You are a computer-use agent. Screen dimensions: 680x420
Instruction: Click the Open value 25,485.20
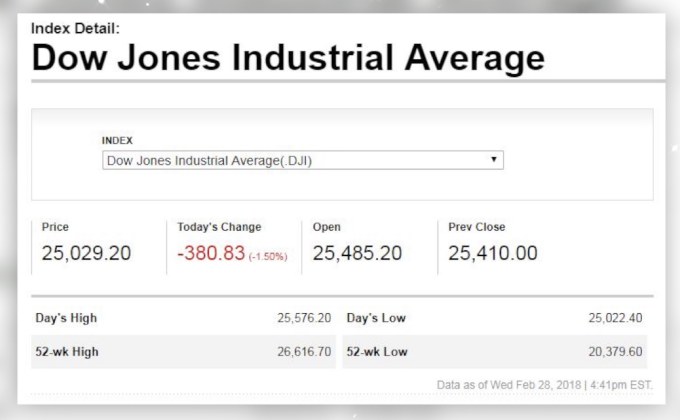tap(357, 254)
